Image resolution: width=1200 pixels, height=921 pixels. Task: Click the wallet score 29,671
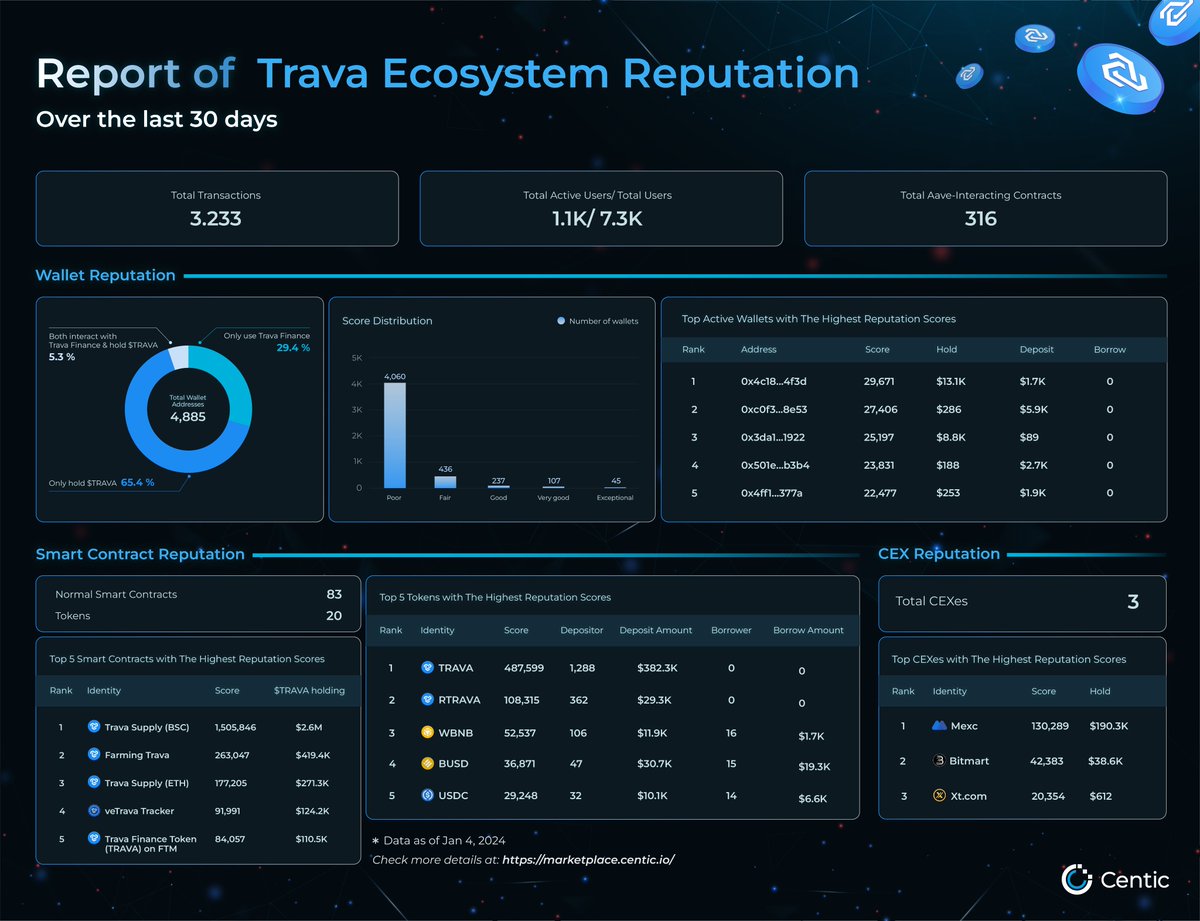tap(881, 381)
